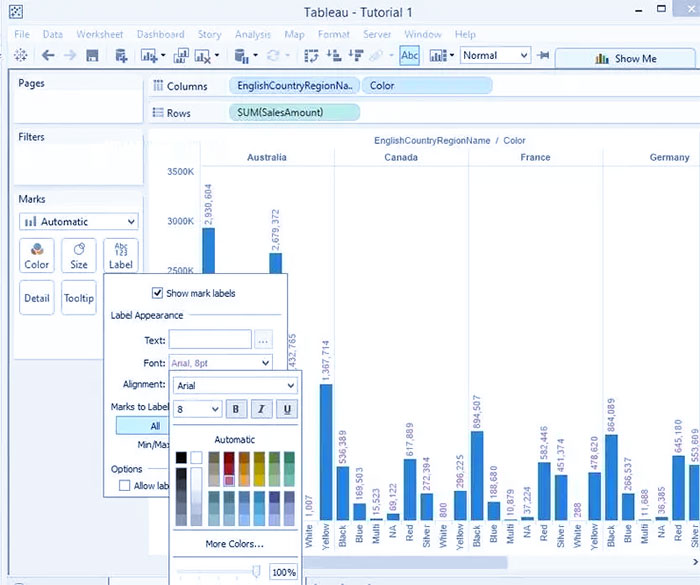Select the EnglishCountryRegionName pill in Columns

coord(295,86)
